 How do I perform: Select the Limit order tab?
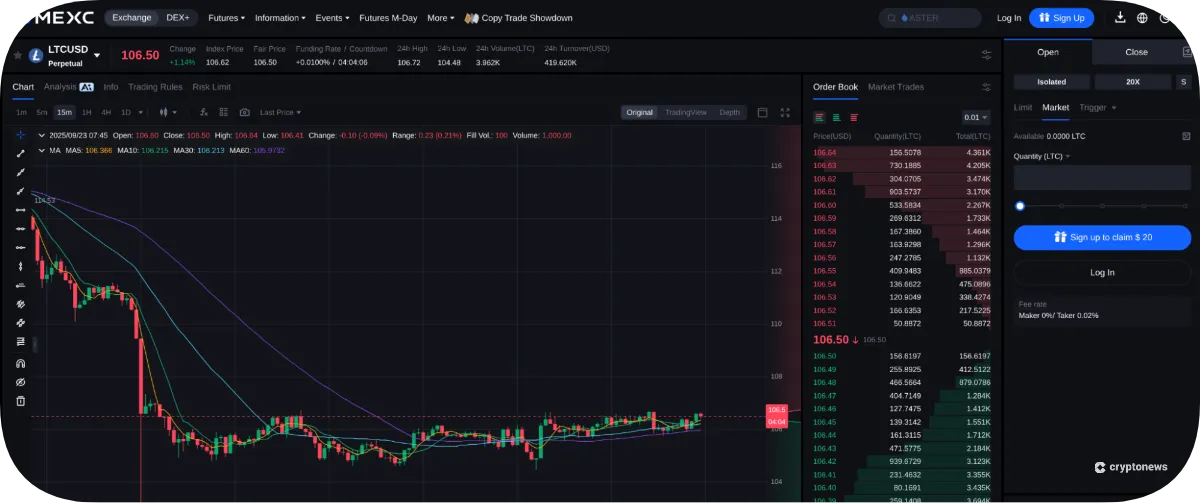coord(1023,107)
